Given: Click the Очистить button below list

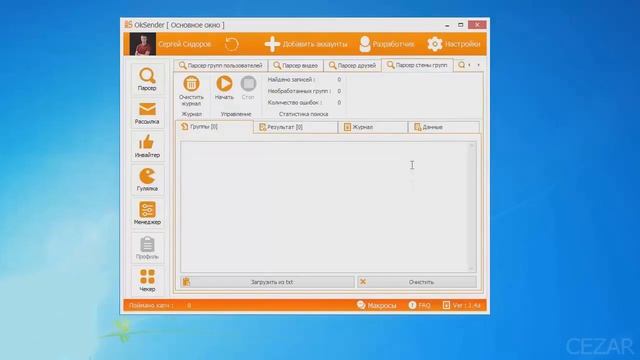Looking at the screenshot, I should (x=417, y=282).
